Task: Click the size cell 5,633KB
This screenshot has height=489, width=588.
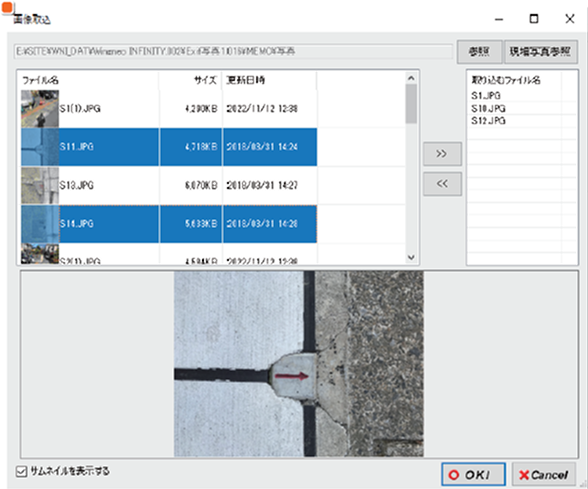Action: (x=201, y=224)
